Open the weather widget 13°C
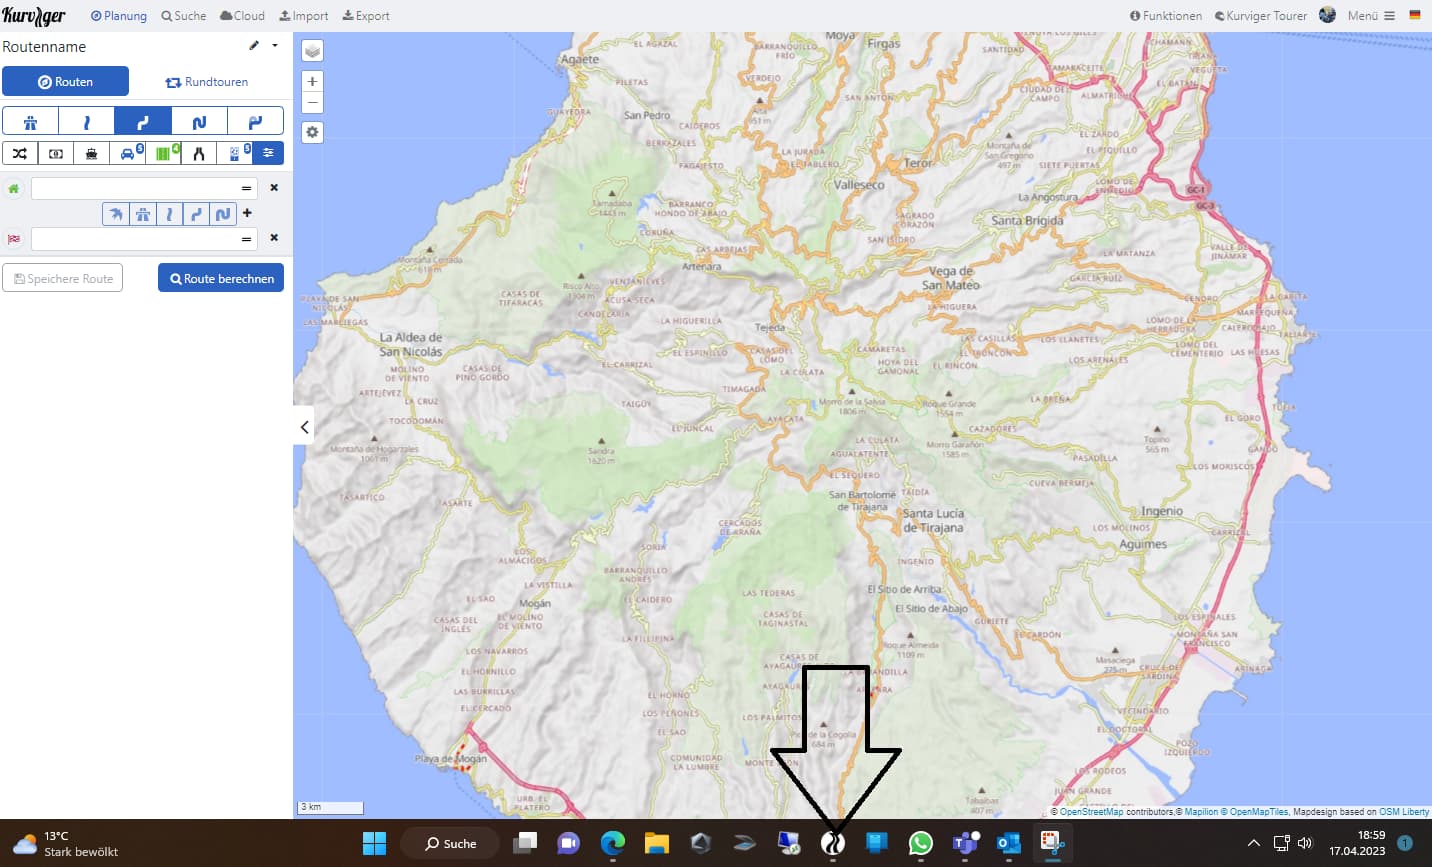 click(x=66, y=843)
